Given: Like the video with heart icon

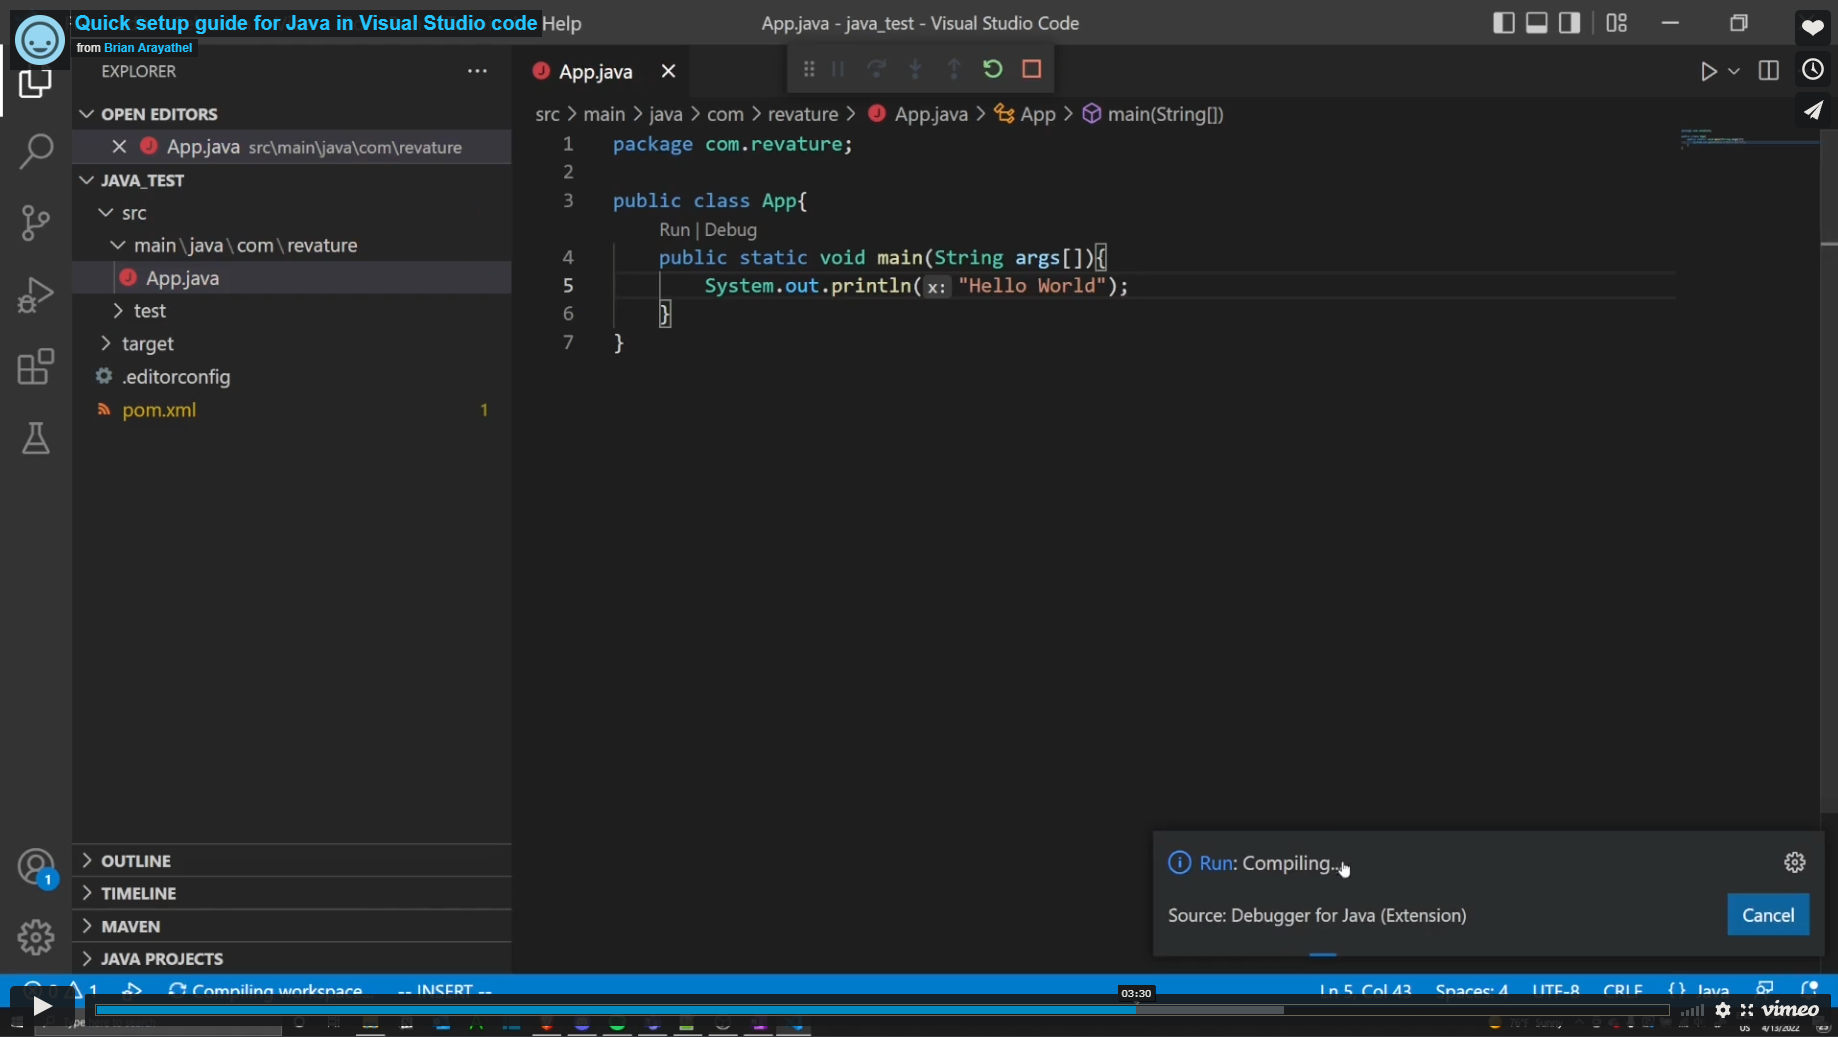Looking at the screenshot, I should 1813,27.
